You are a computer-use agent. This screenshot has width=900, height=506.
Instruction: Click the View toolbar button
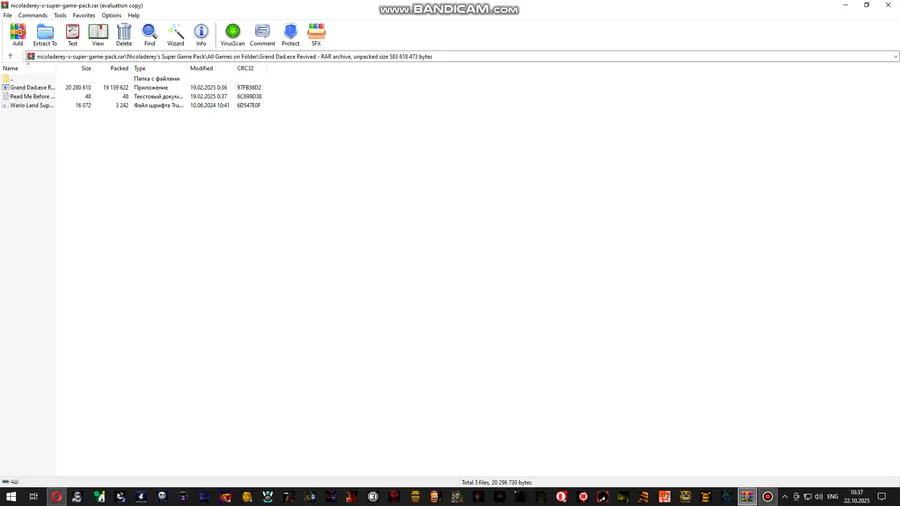98,34
